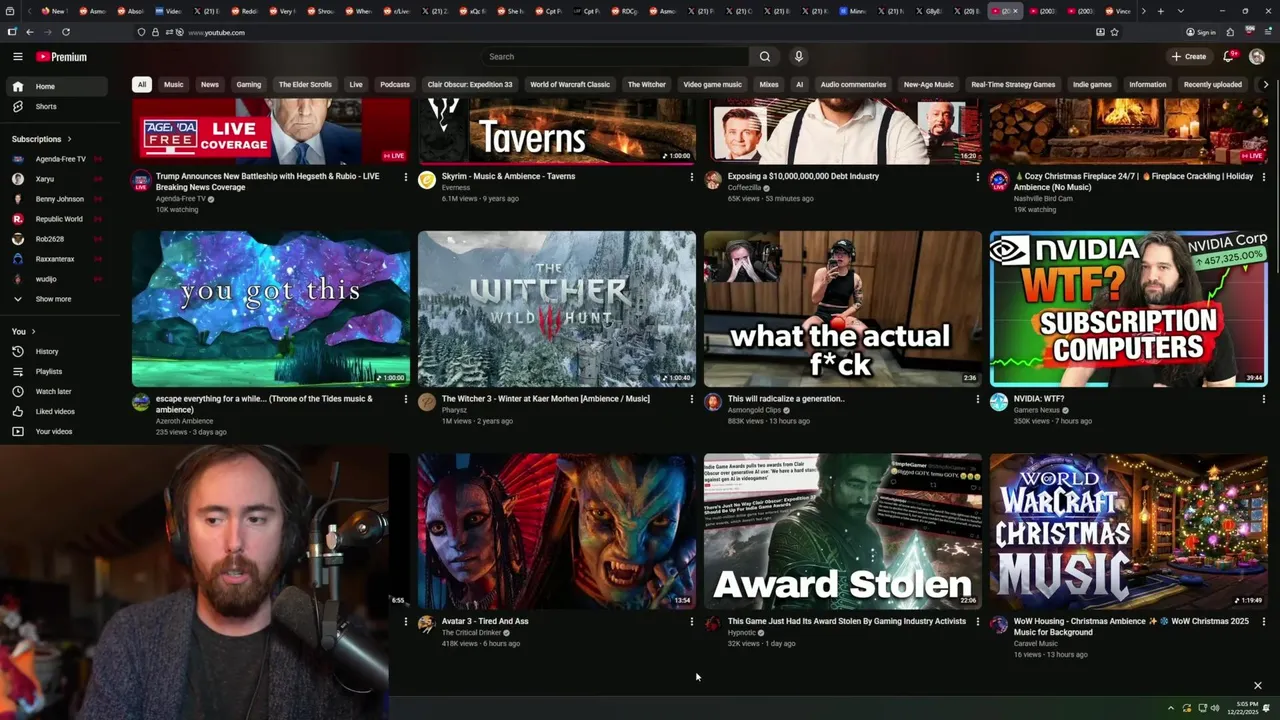Screen dimensions: 1280x720
Task: Play the Award Stolen thumbnail video
Action: point(843,531)
